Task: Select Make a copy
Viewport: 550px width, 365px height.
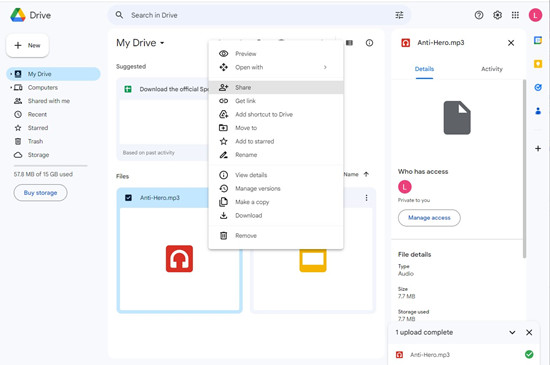Action: click(x=276, y=202)
